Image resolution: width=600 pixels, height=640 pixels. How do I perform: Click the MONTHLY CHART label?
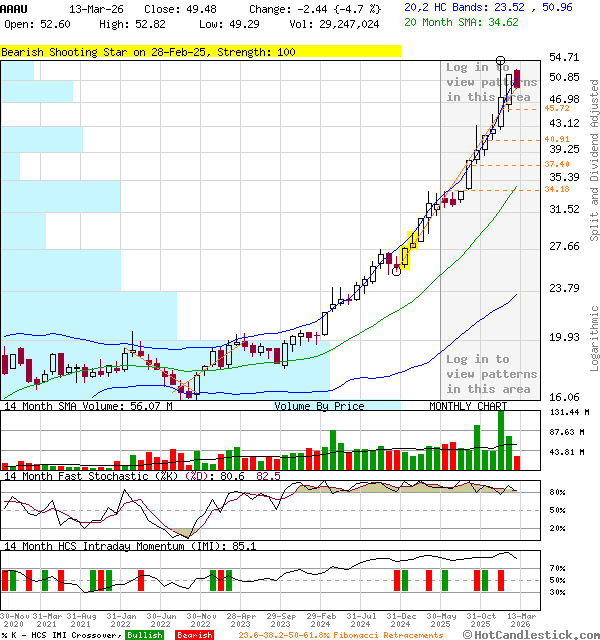pyautogui.click(x=468, y=406)
